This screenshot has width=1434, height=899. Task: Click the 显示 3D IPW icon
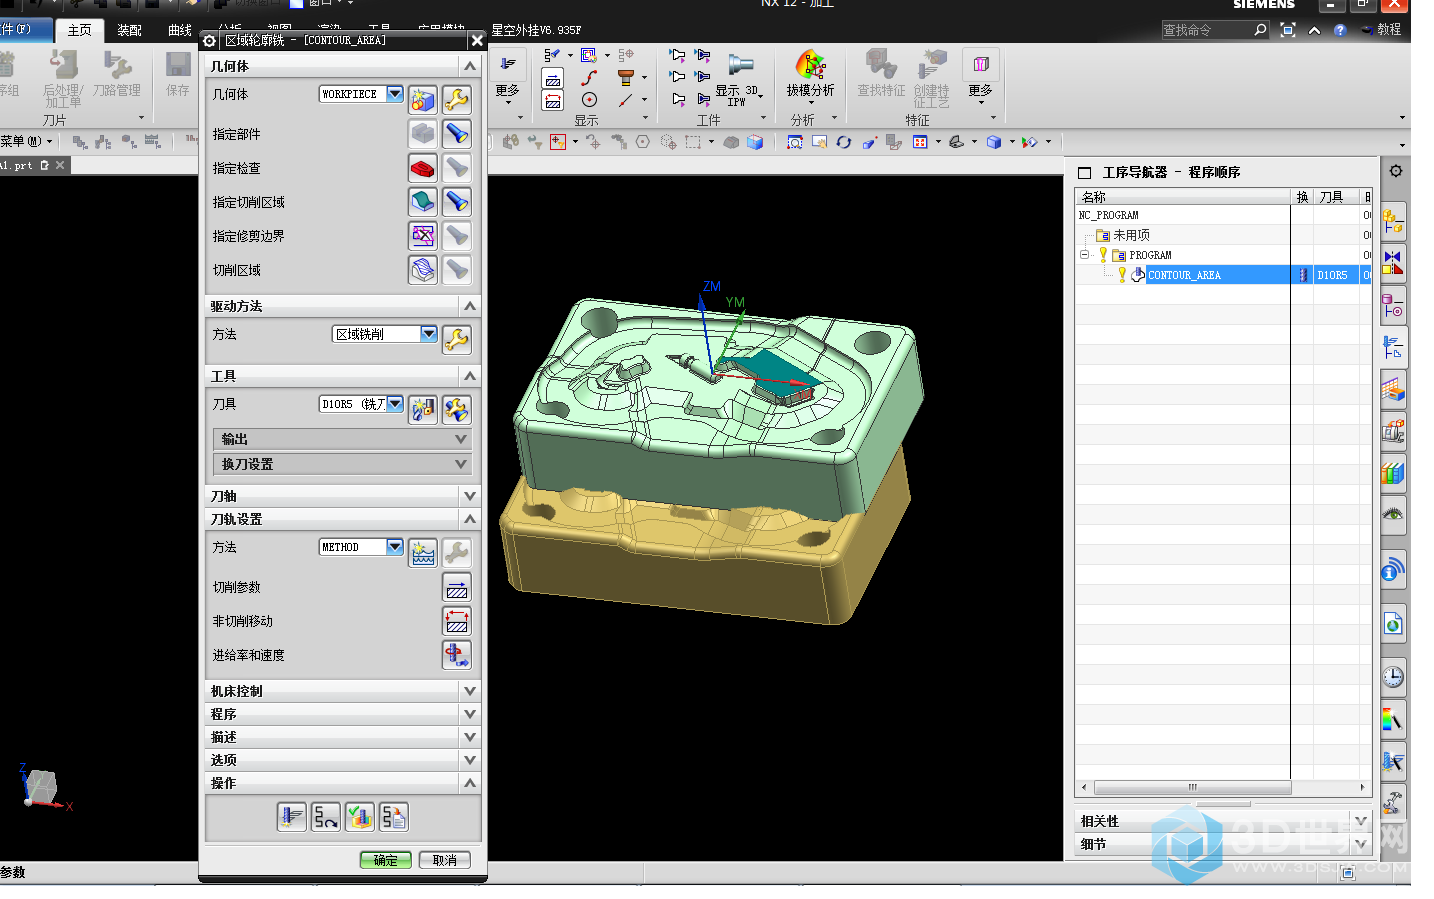(739, 66)
